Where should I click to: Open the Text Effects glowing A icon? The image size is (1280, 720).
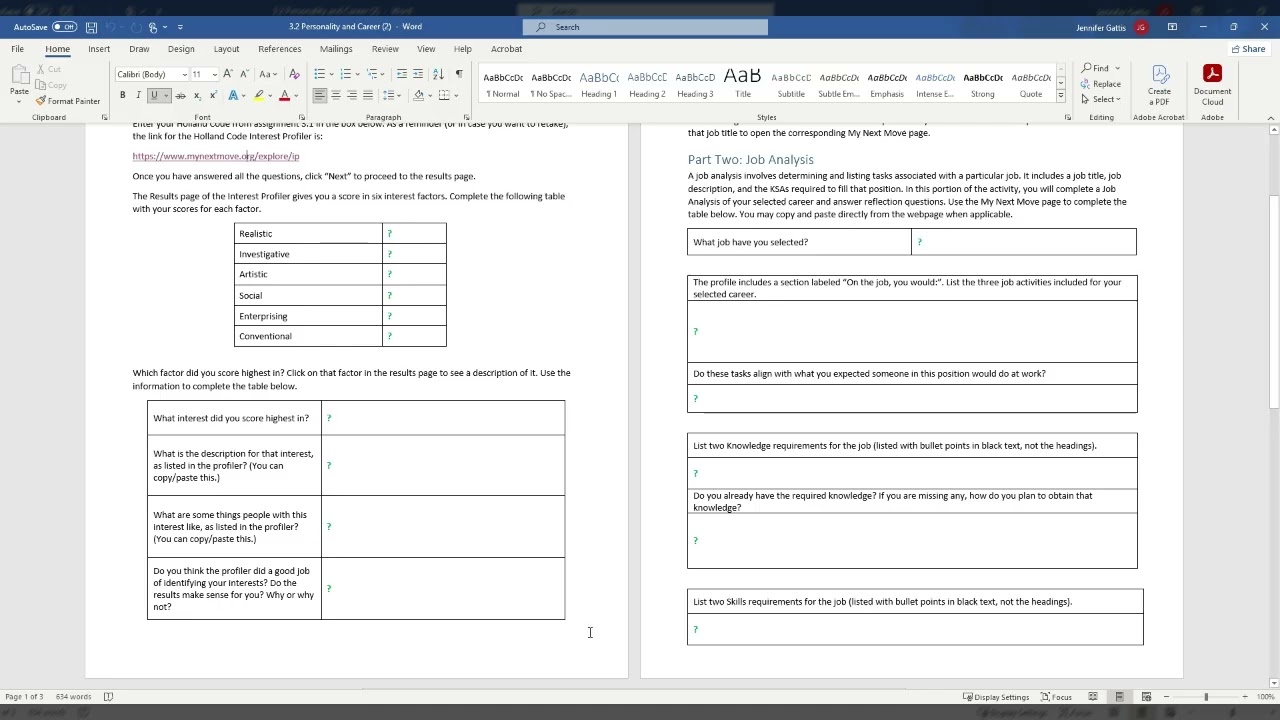[233, 96]
